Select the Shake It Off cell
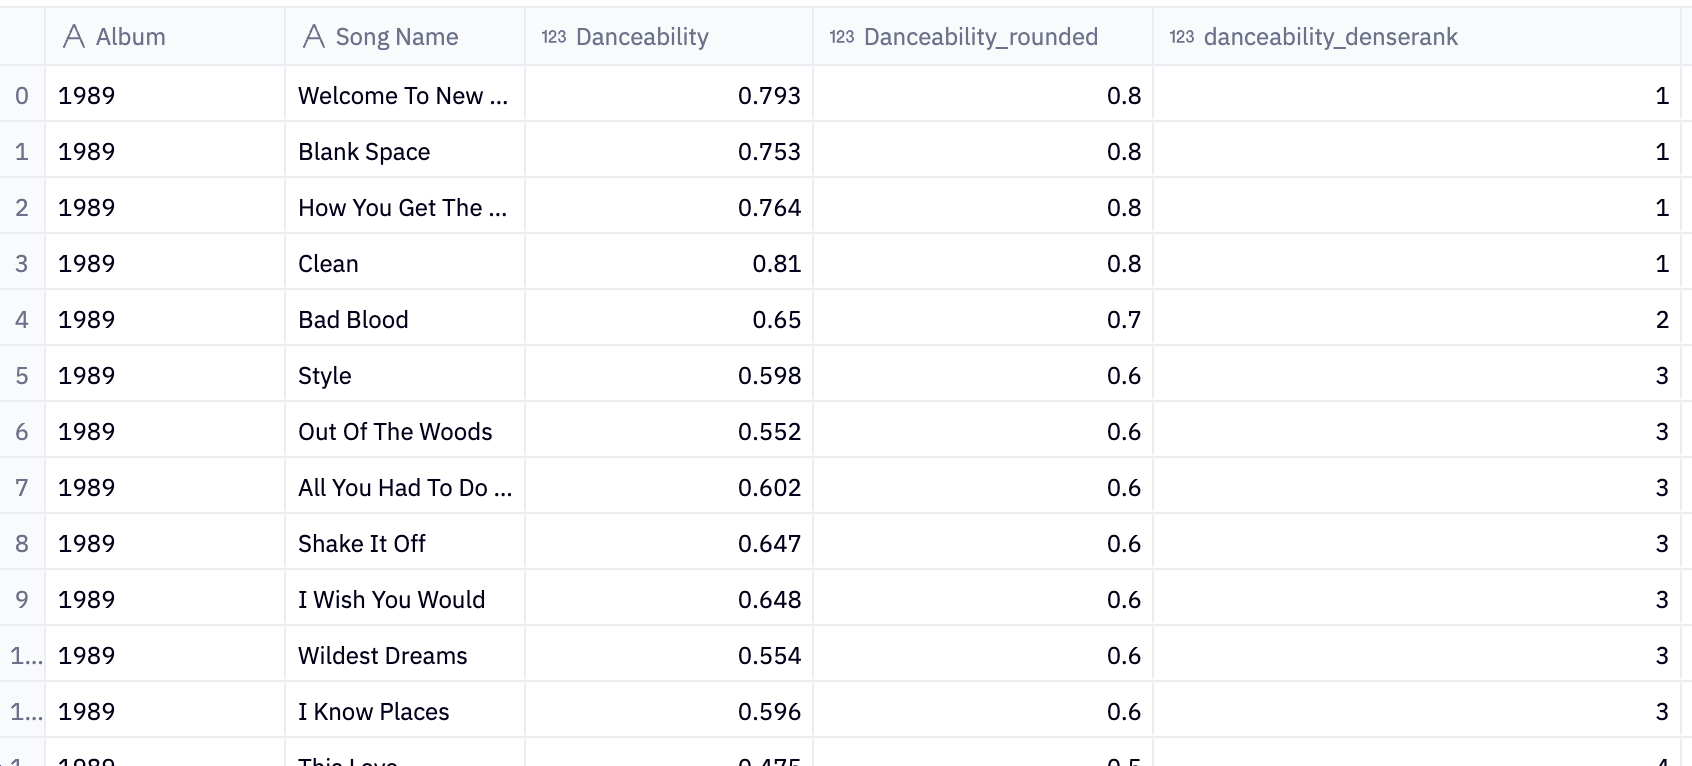 click(x=361, y=544)
